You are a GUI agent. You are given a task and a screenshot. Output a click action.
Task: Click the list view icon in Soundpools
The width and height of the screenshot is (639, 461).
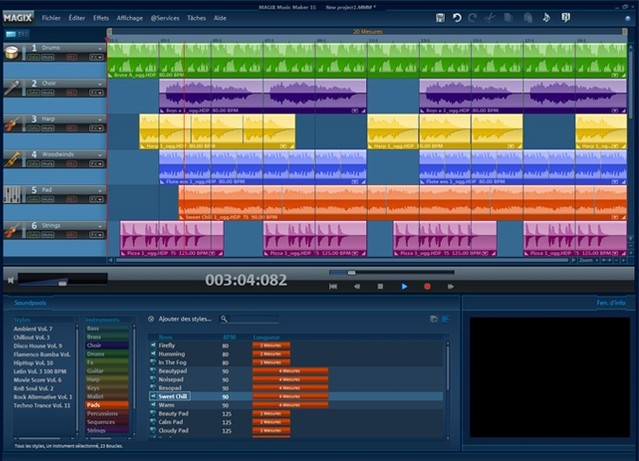[445, 319]
